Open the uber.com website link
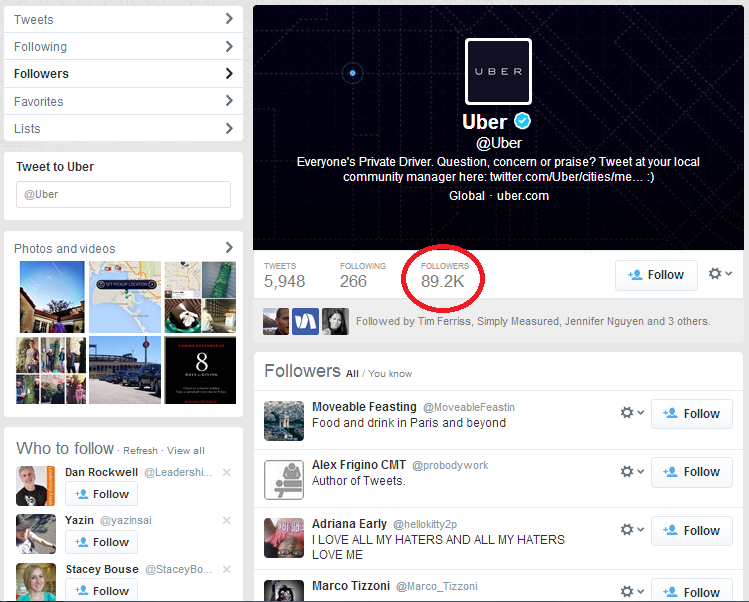The width and height of the screenshot is (749, 602). [523, 196]
